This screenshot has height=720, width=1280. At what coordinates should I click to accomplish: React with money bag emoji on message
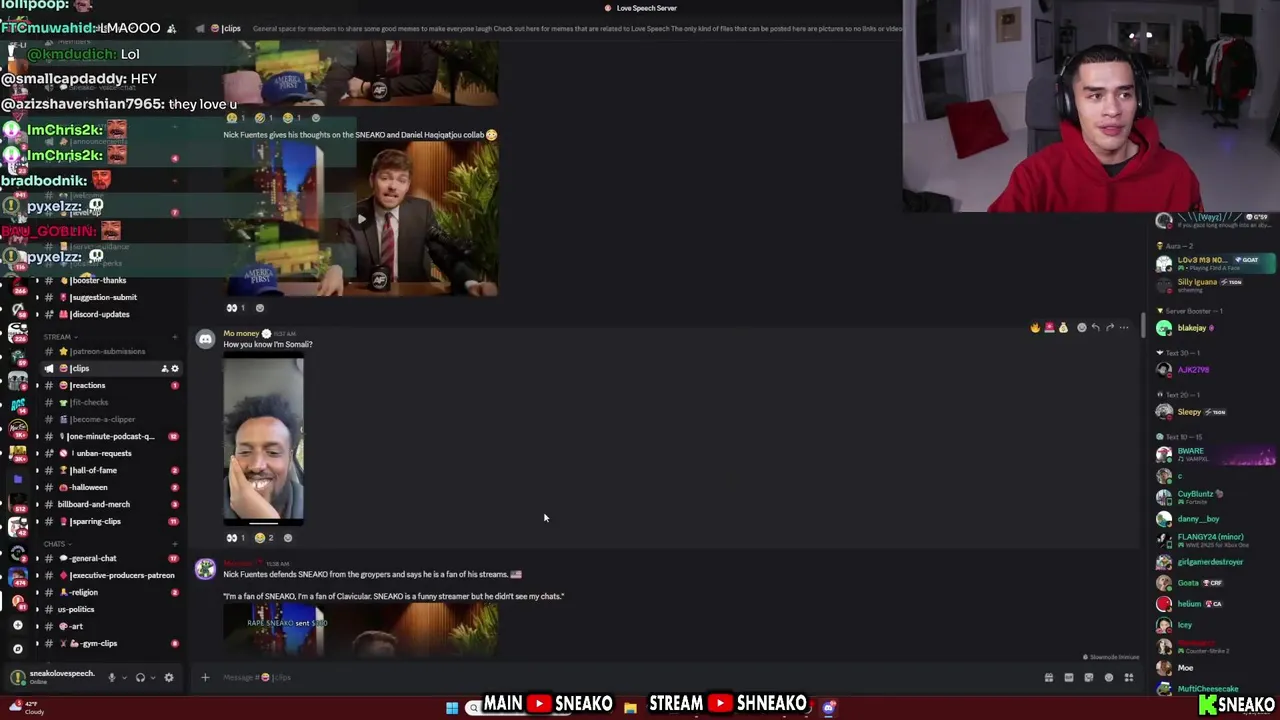pos(1063,327)
